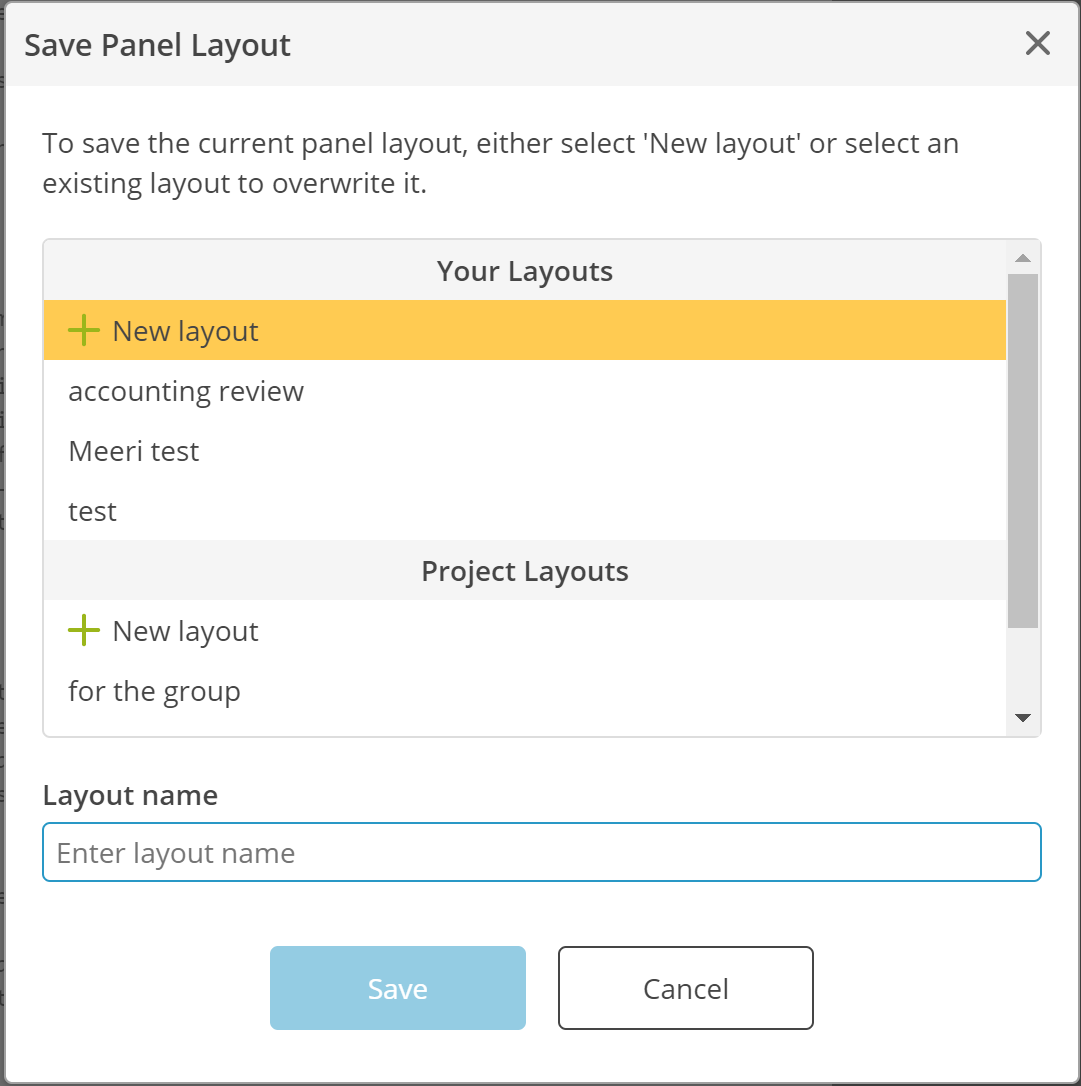Choose the for the group layout

[x=525, y=691]
